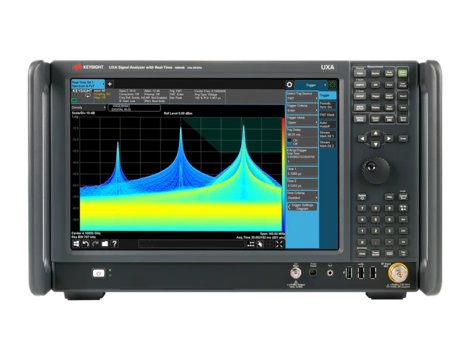
Task: Open the Windows start icon on screen
Action: click(x=76, y=244)
